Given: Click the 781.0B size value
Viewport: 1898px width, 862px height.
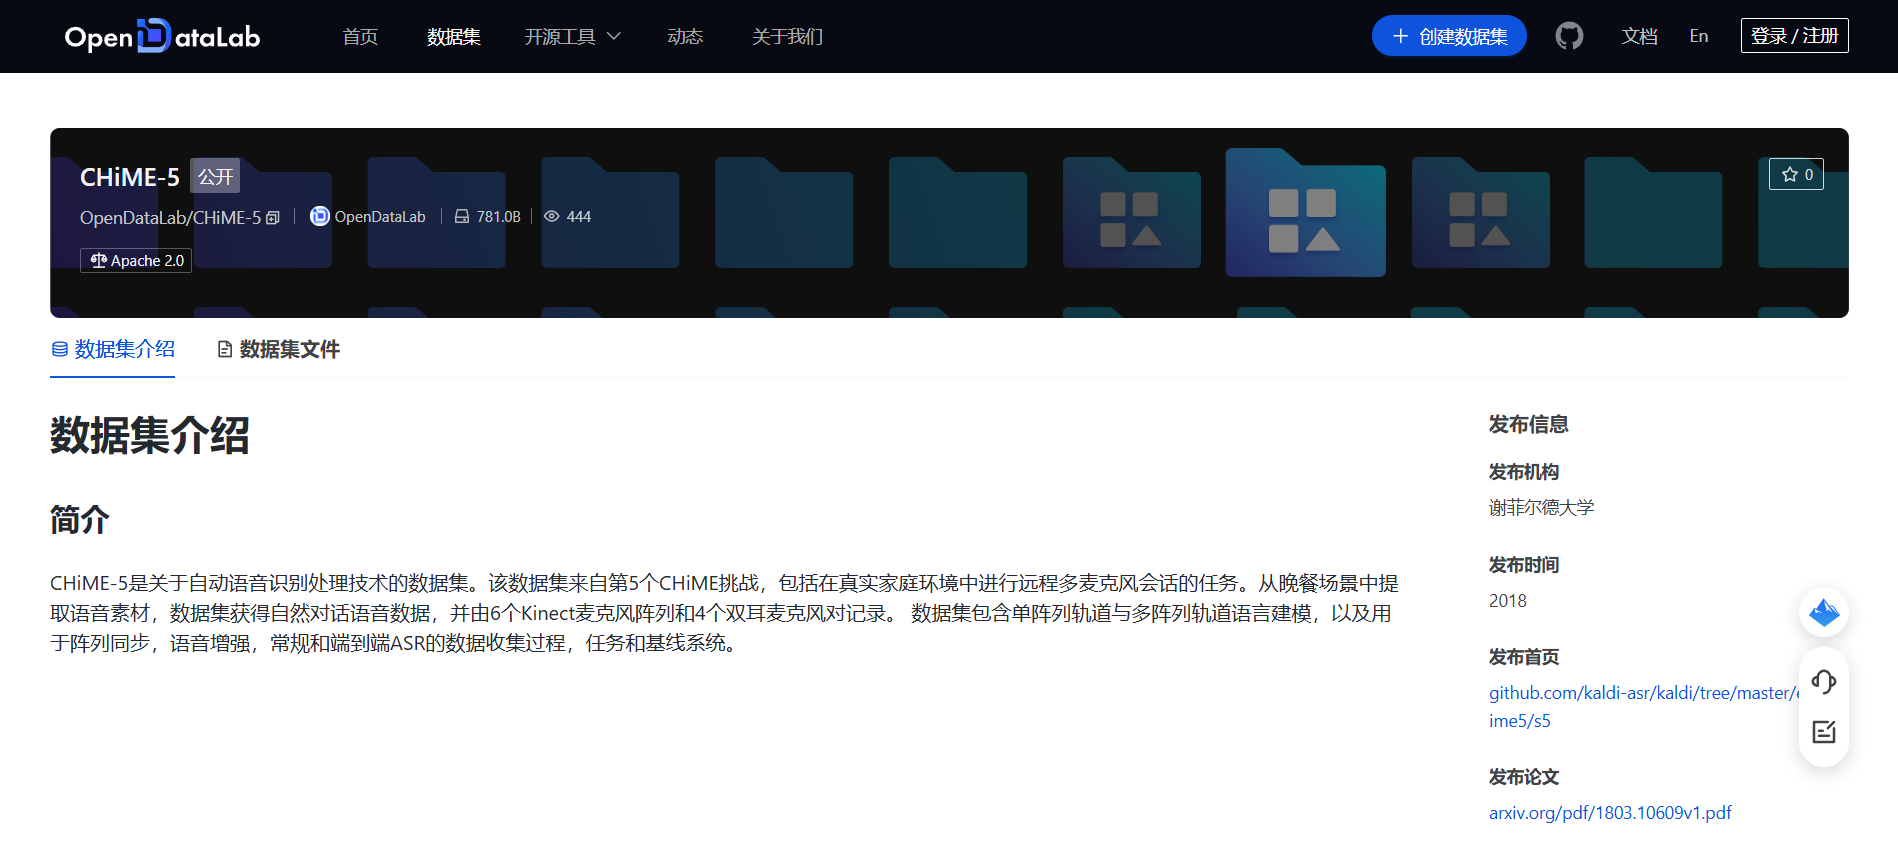Looking at the screenshot, I should pos(498,216).
